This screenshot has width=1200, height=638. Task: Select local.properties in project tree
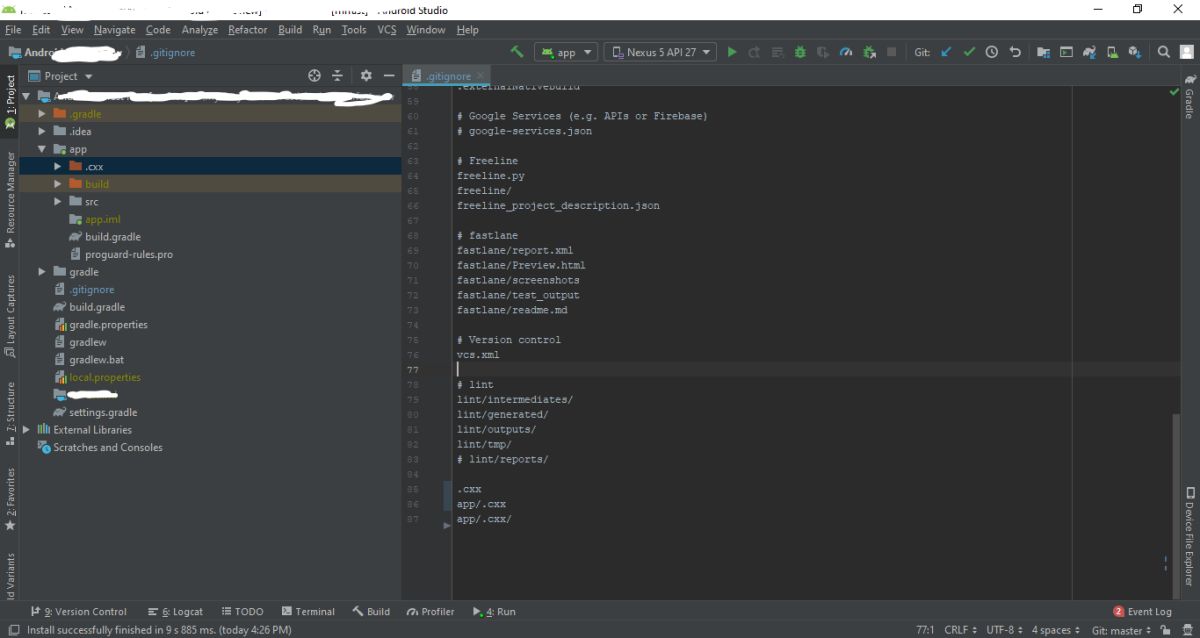105,377
